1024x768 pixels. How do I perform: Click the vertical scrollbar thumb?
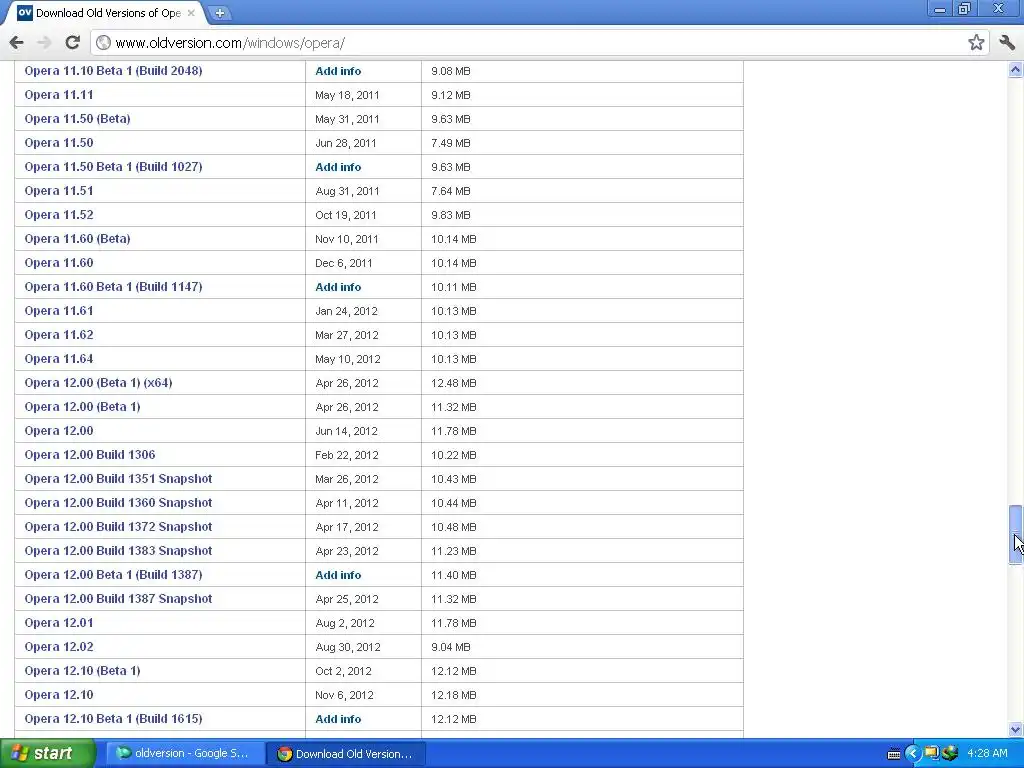click(1016, 534)
